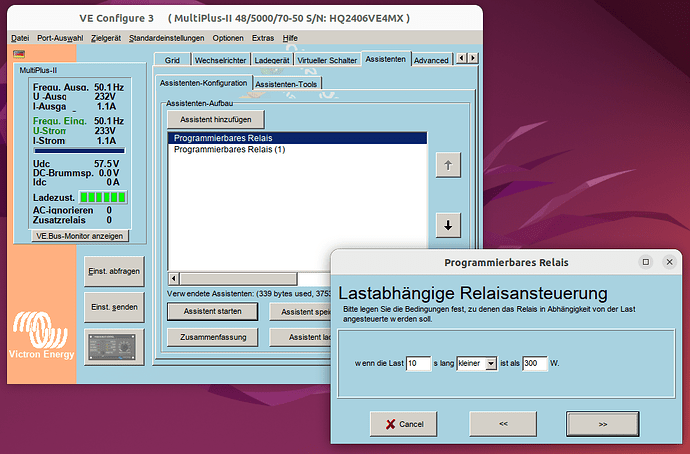
Task: Open the Hilfe menu
Action: [290, 38]
